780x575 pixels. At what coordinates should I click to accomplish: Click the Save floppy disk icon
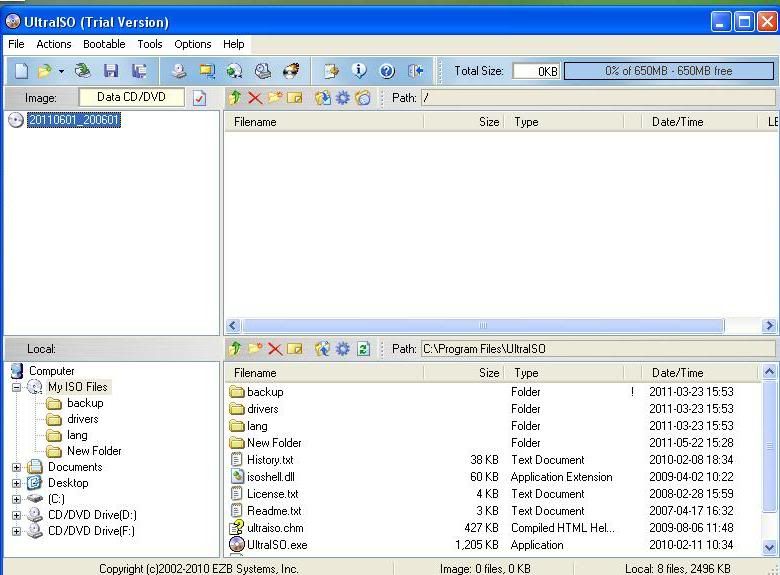pyautogui.click(x=111, y=71)
